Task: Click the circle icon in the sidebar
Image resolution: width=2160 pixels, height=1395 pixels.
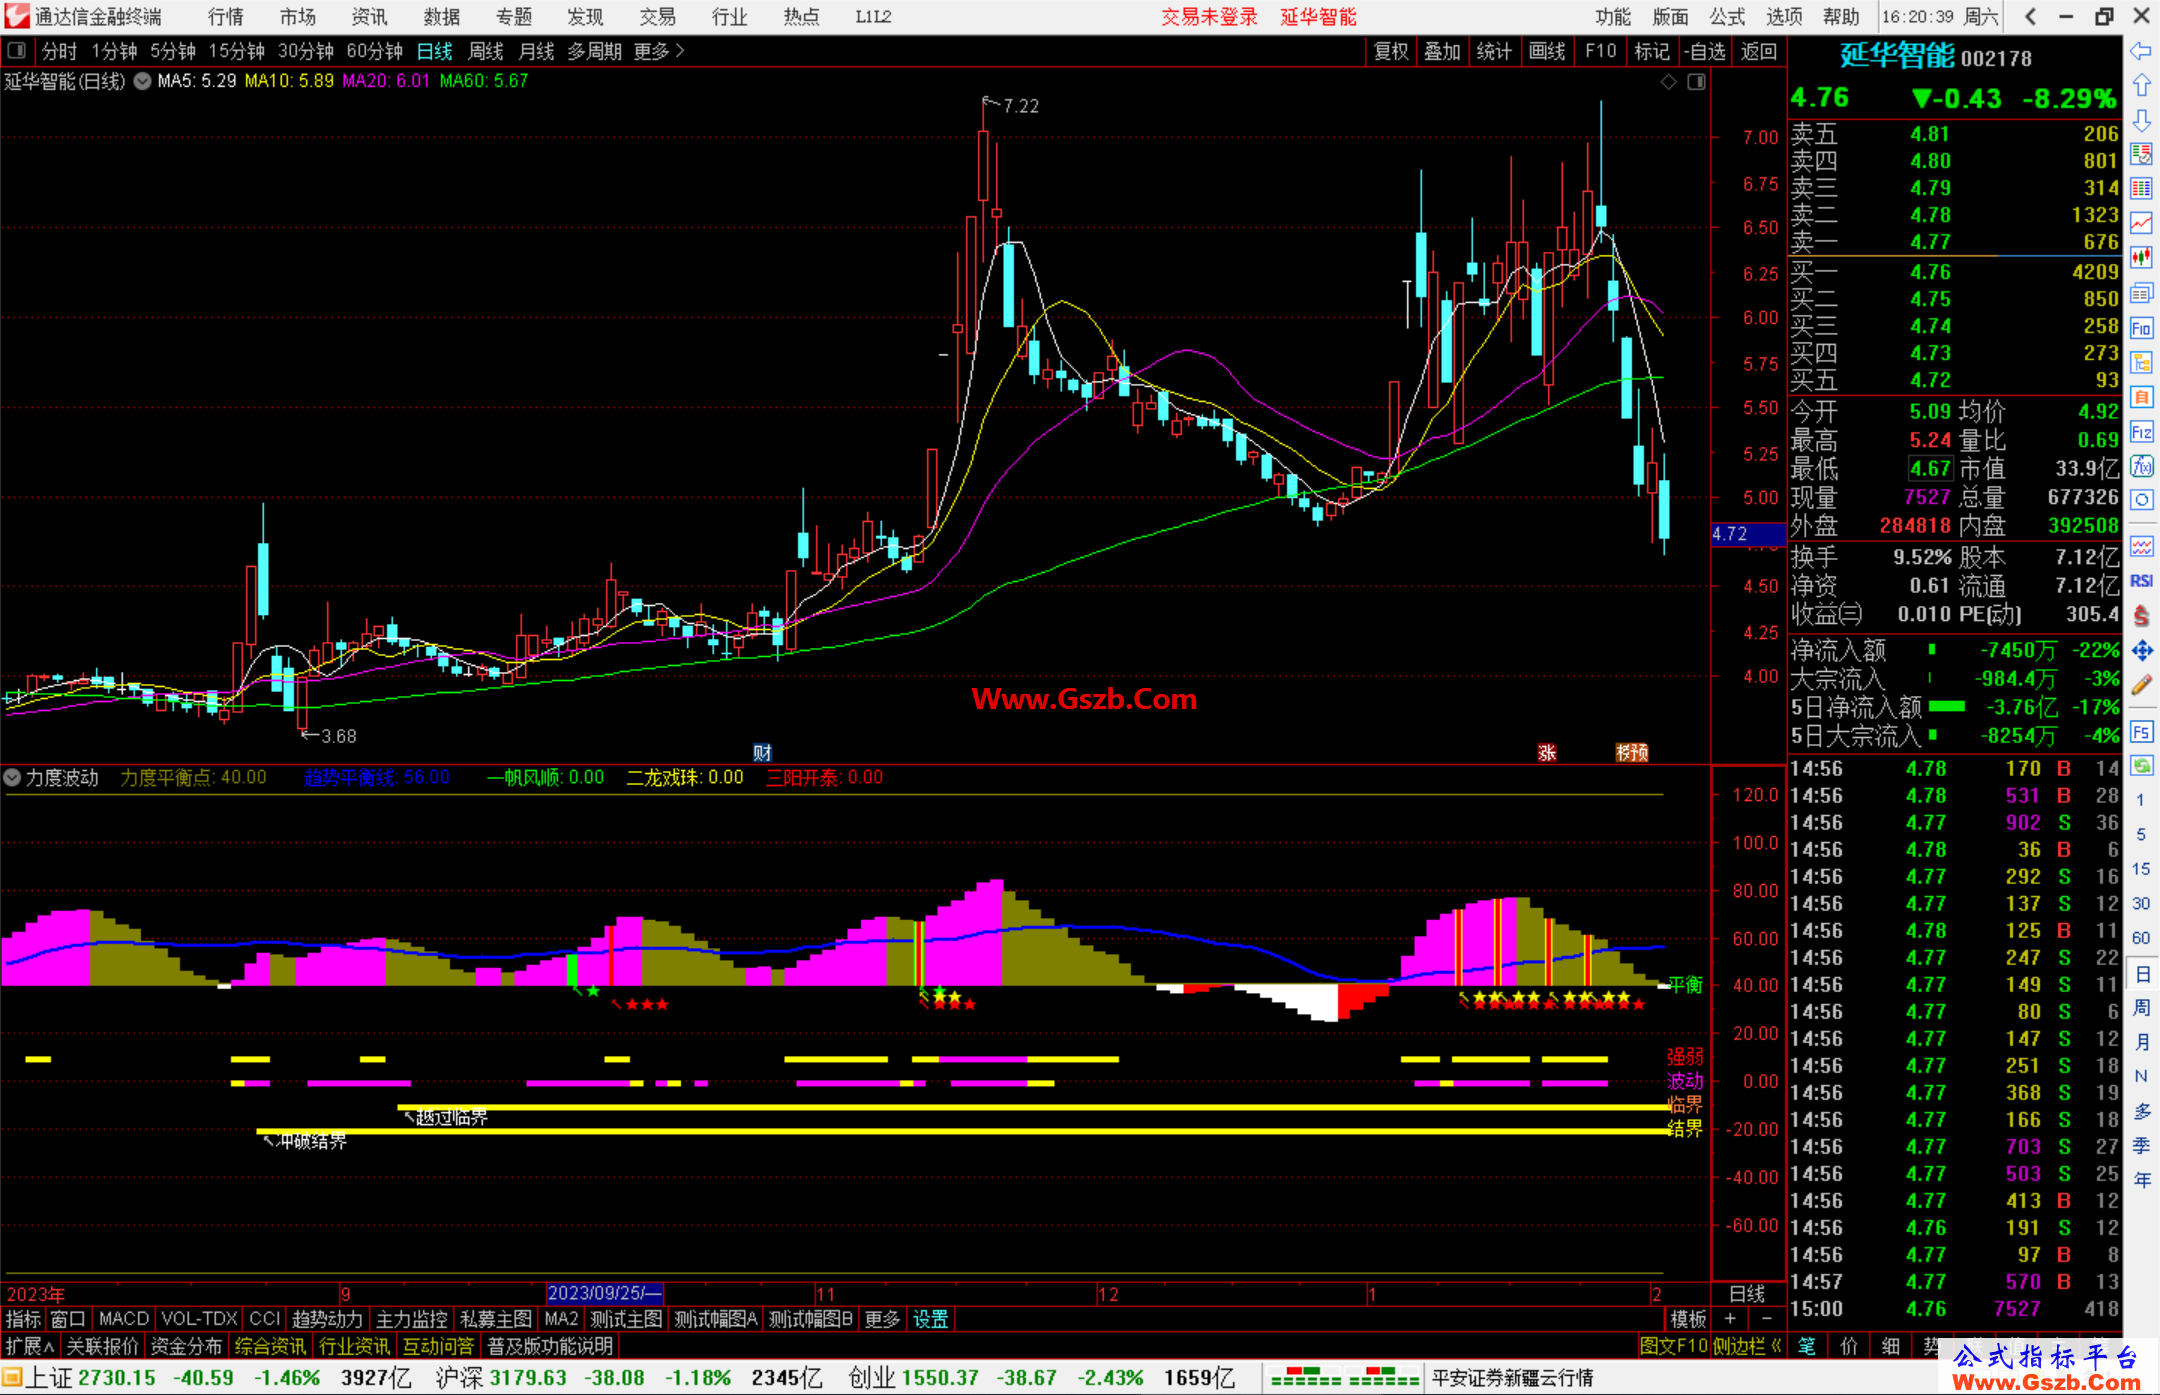Action: click(2141, 500)
